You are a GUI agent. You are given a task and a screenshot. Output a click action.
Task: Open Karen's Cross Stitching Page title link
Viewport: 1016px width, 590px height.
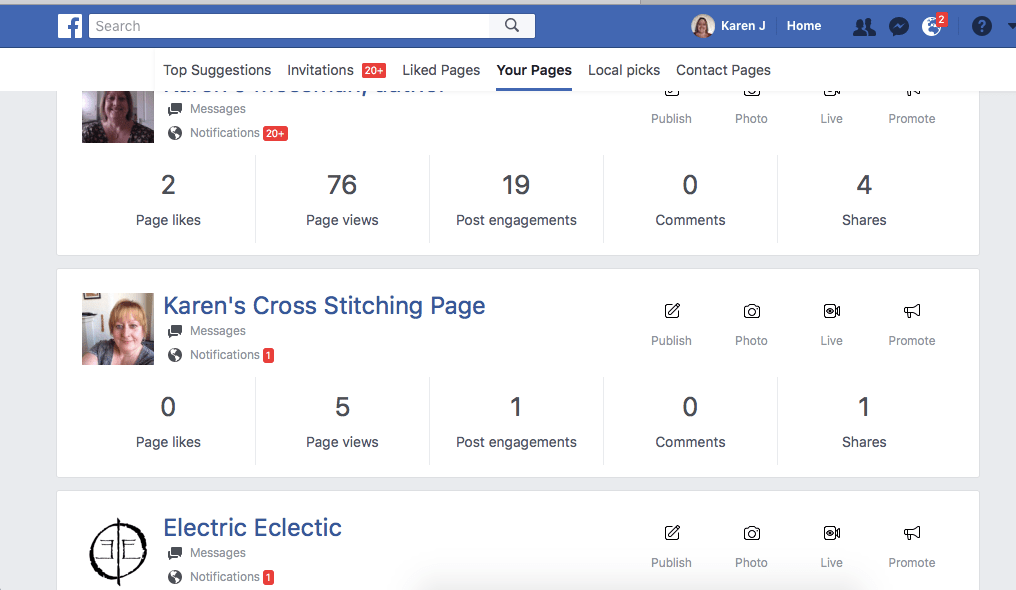coord(324,306)
